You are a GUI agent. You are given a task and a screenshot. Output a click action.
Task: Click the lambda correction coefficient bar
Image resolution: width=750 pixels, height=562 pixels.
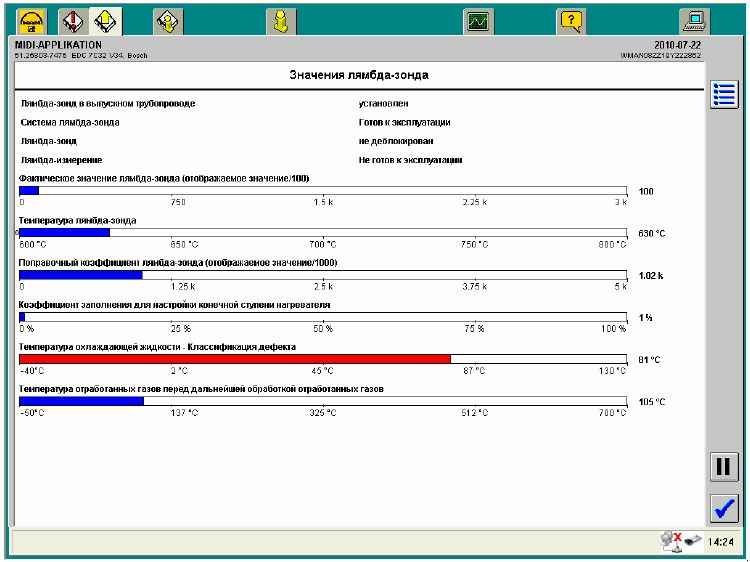81,274
